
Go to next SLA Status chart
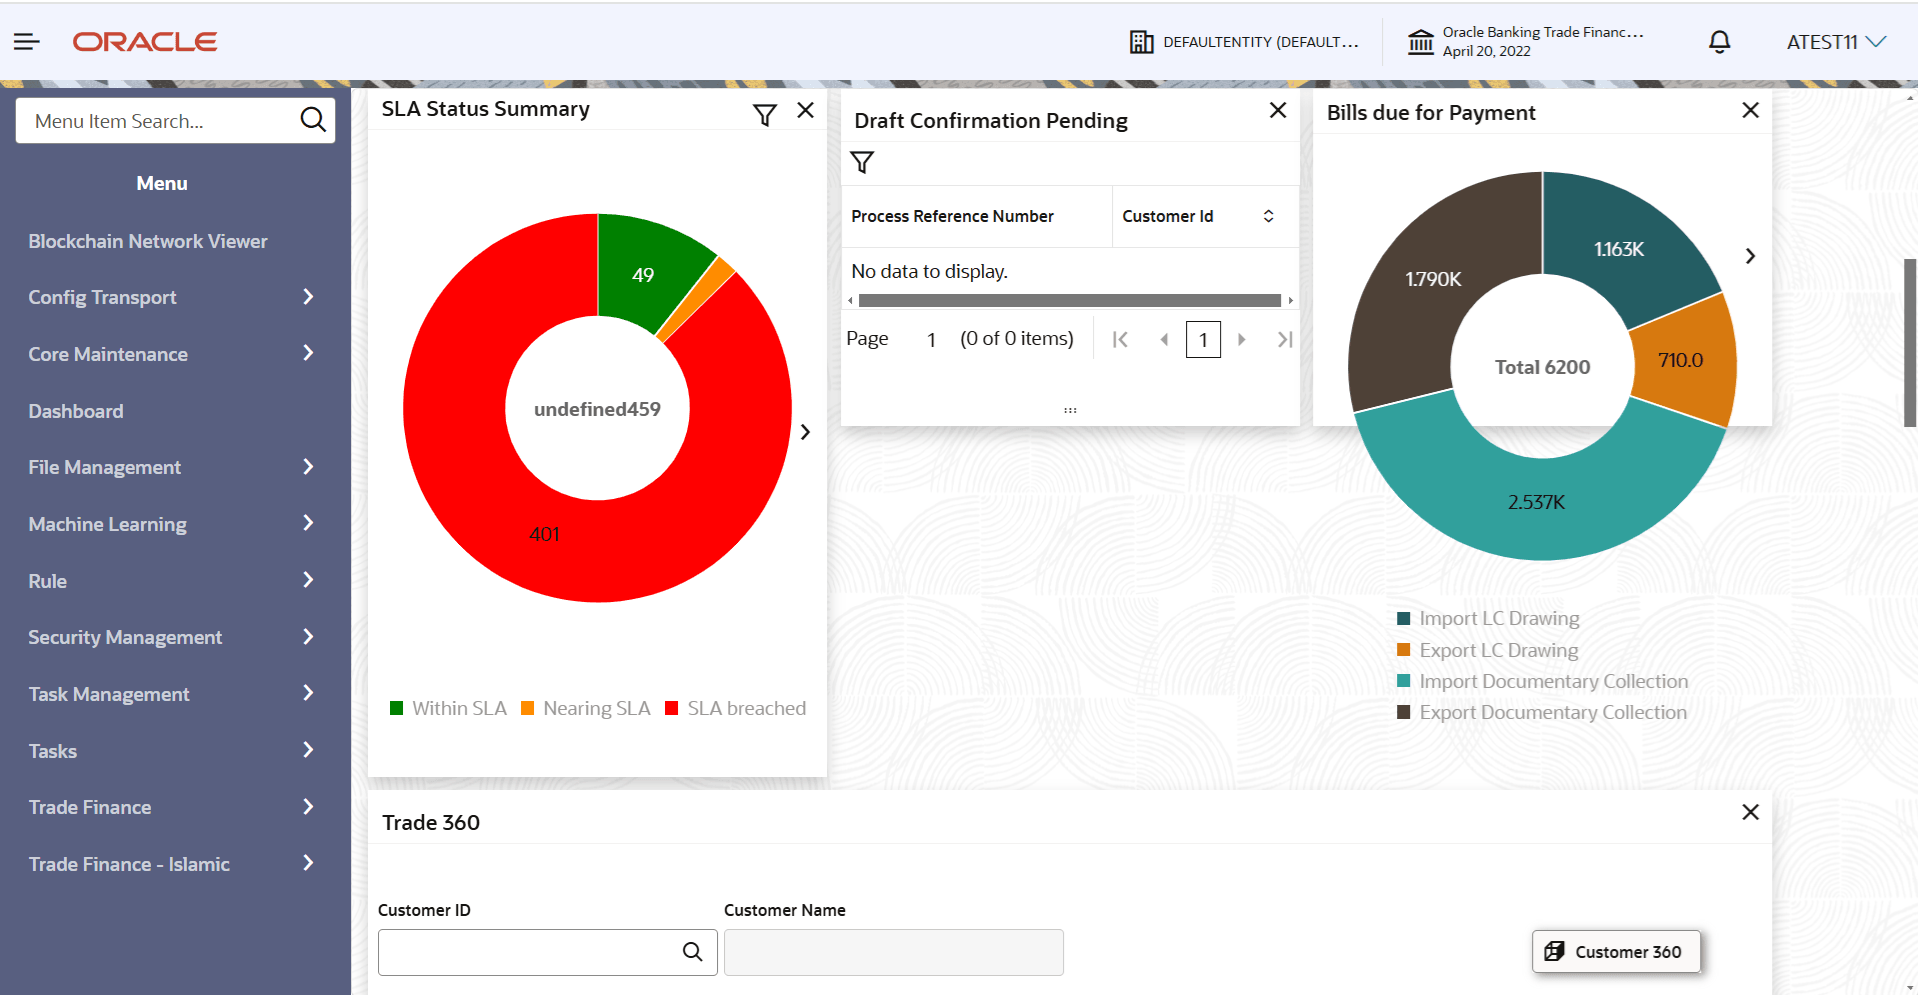tap(805, 432)
